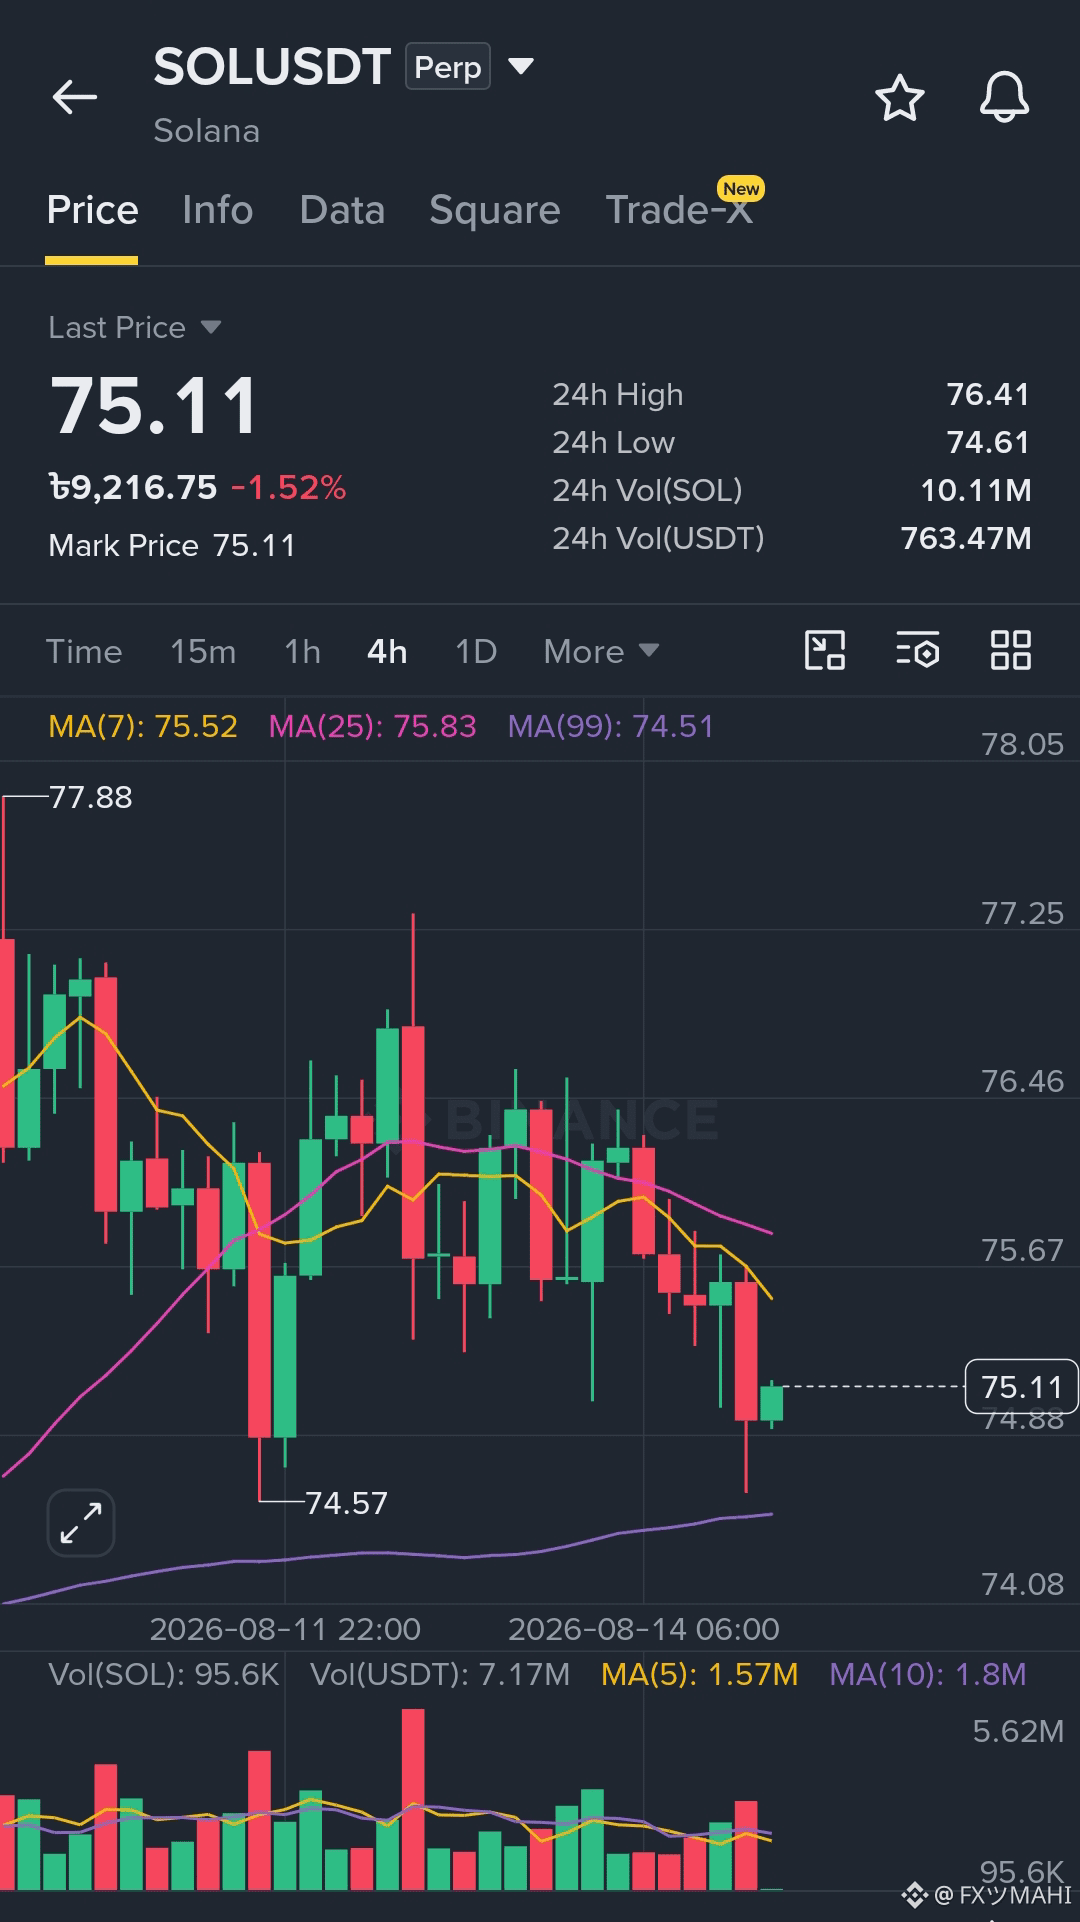Open the chart drawing tools icon
The image size is (1080, 1922).
click(825, 651)
